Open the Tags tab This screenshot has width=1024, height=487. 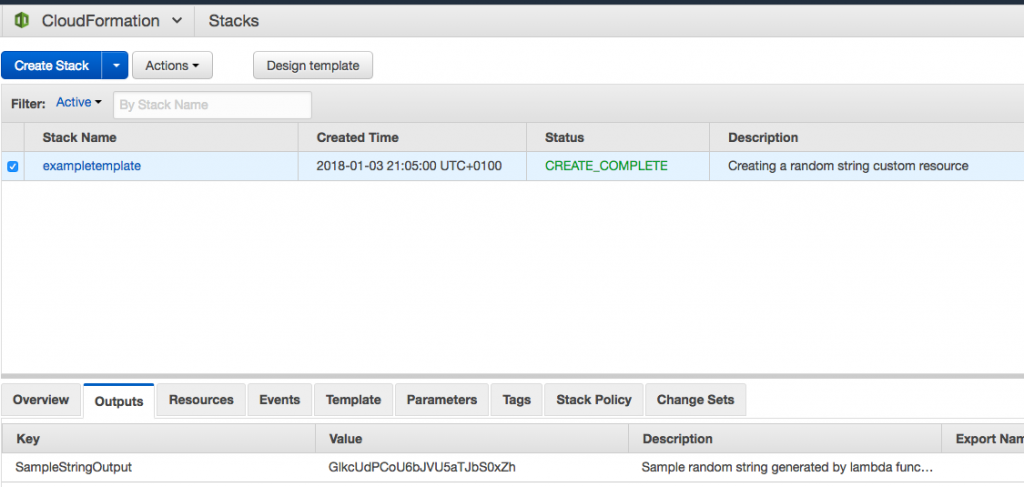[x=517, y=400]
